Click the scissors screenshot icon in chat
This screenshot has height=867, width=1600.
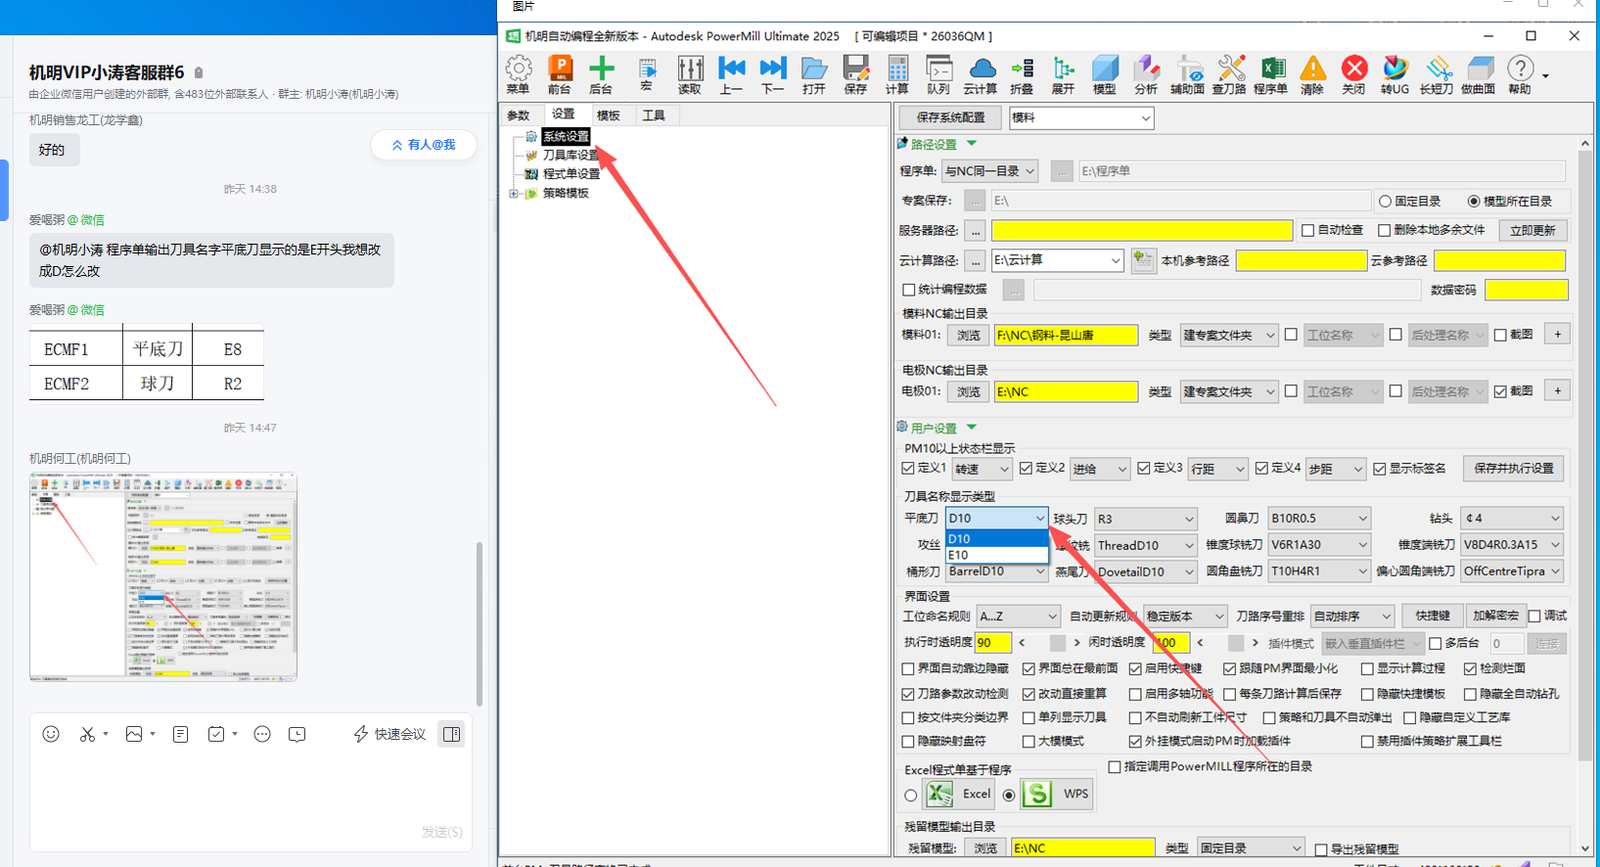pyautogui.click(x=88, y=734)
